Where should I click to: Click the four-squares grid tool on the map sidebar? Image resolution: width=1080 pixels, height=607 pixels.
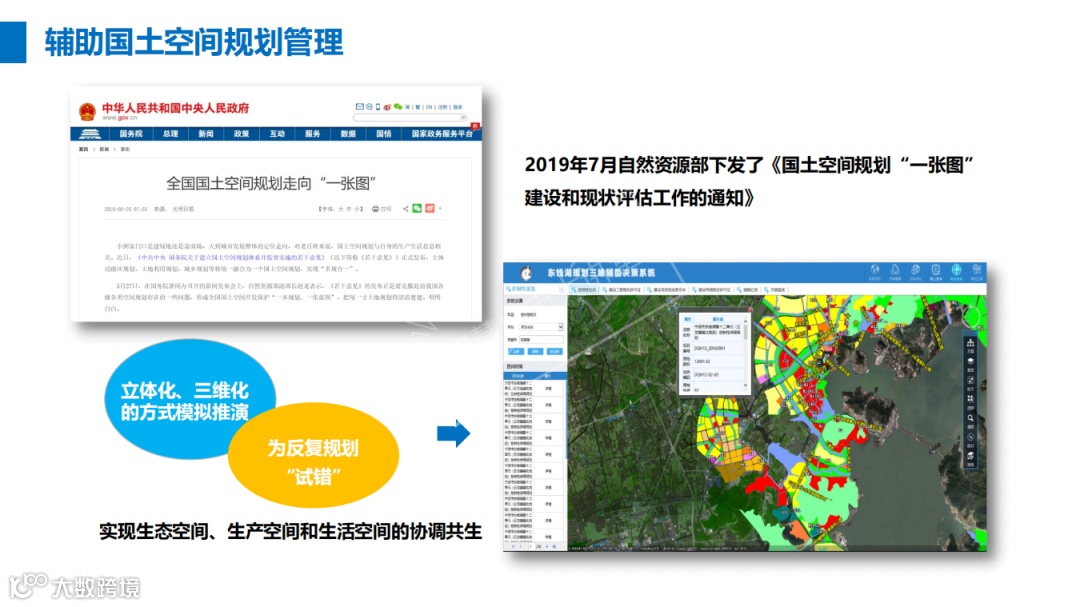coord(970,398)
